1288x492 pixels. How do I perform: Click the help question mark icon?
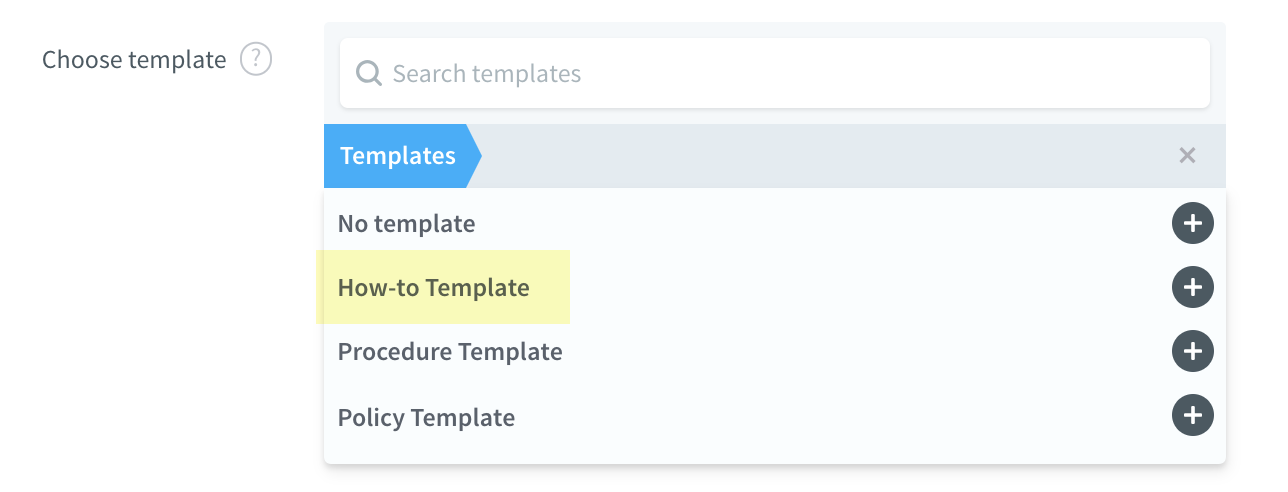coord(256,60)
